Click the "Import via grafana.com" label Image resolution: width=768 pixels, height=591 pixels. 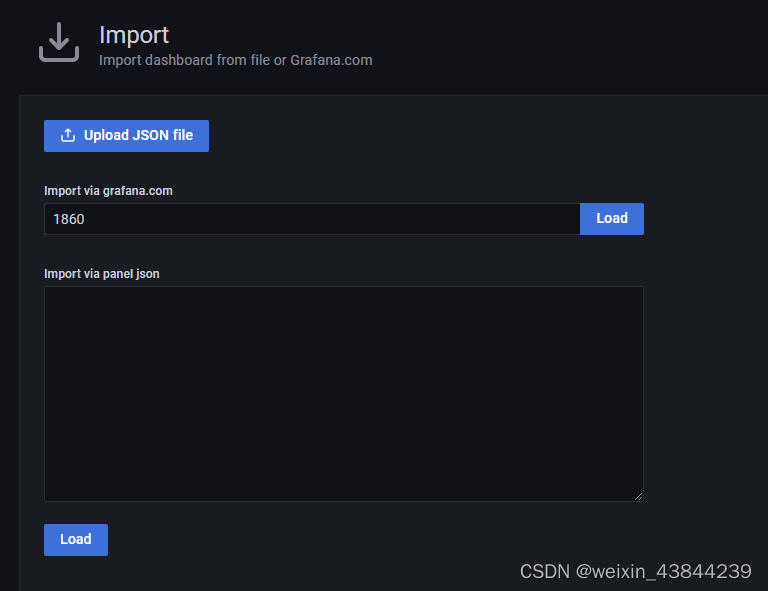(108, 191)
